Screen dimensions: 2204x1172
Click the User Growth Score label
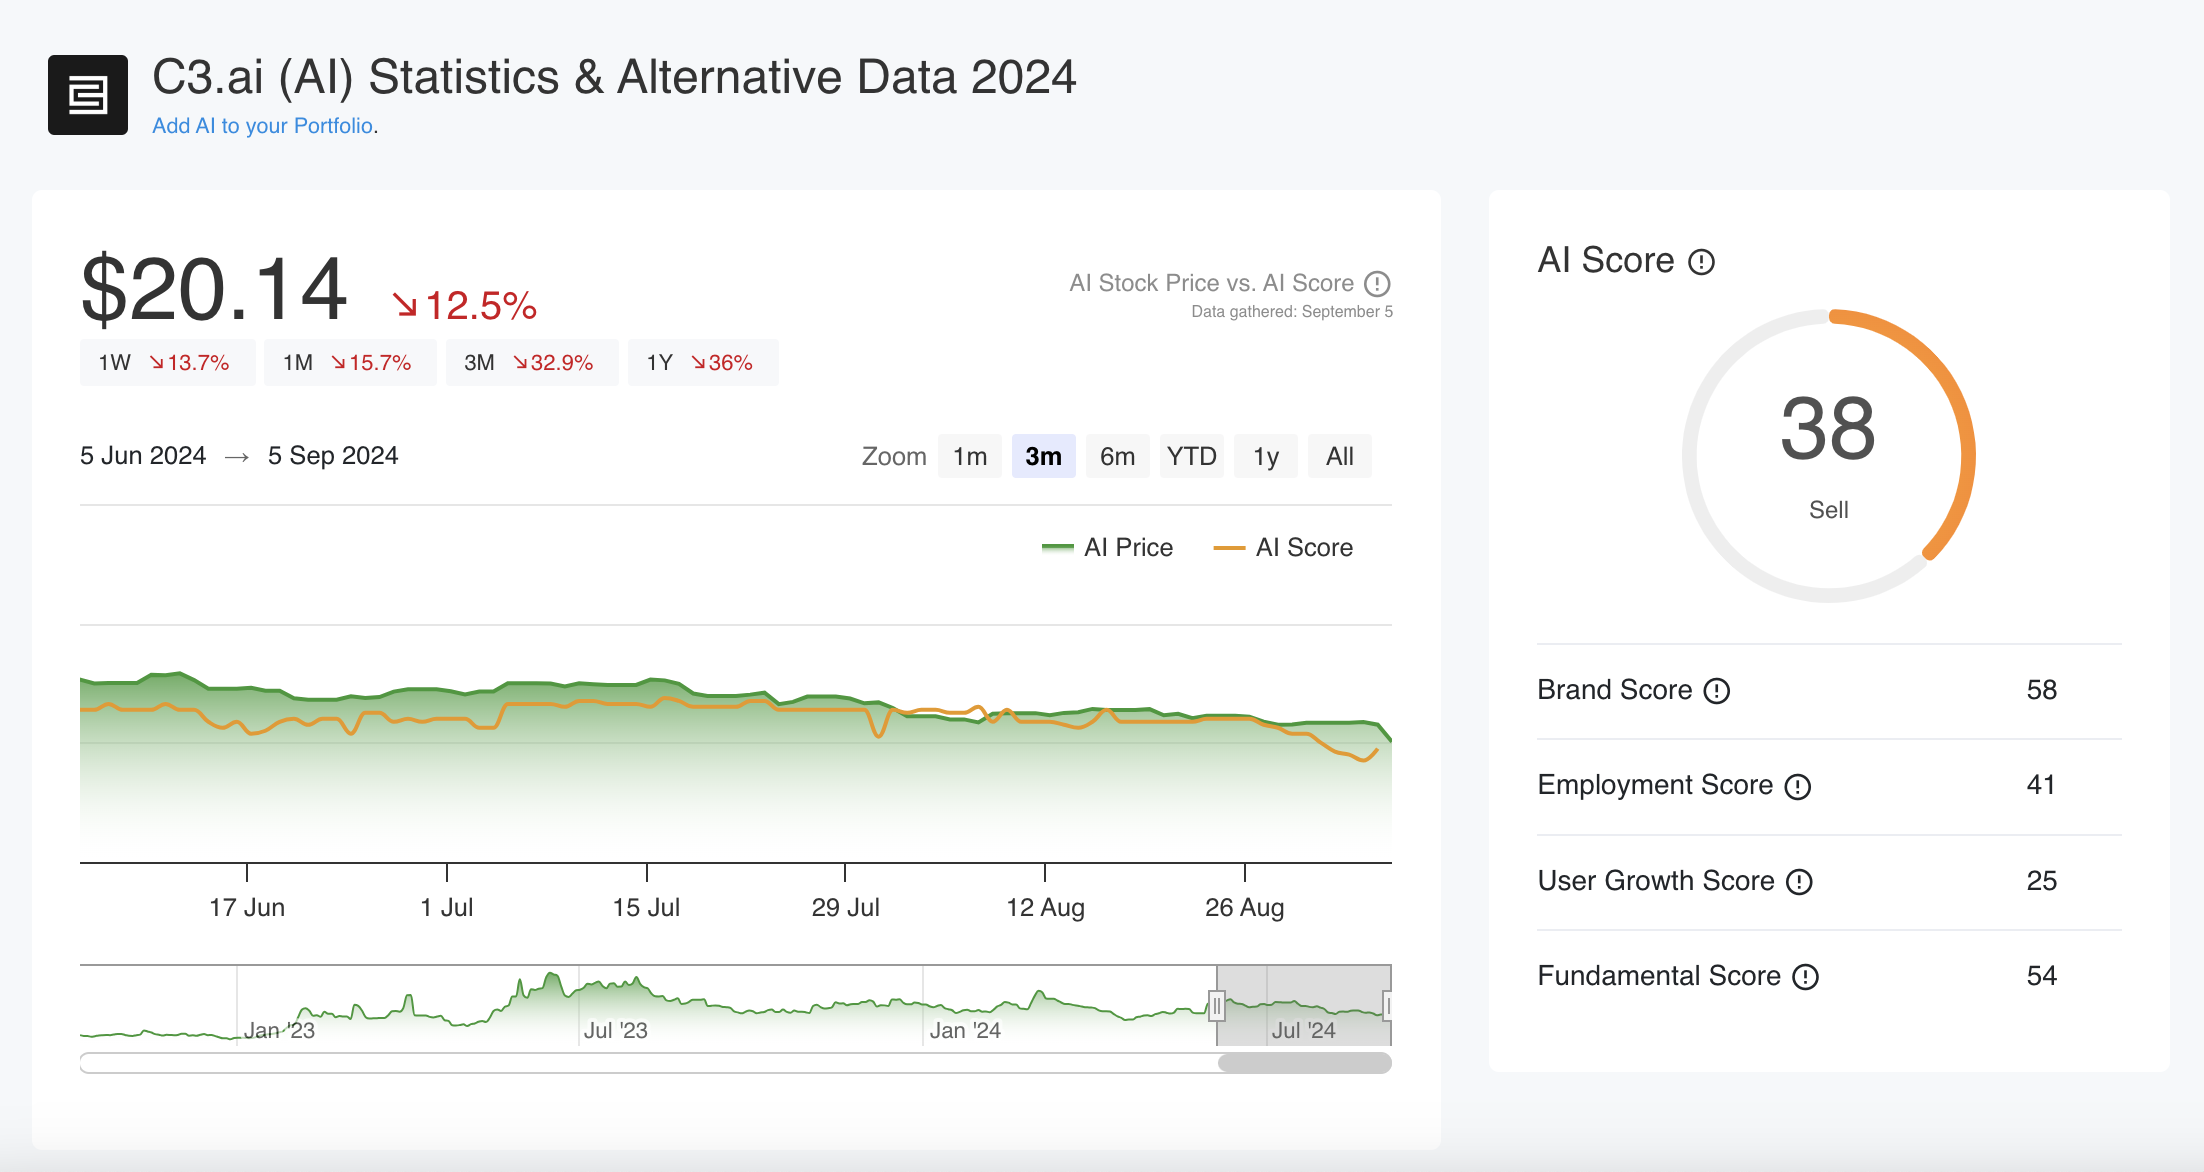(1656, 881)
